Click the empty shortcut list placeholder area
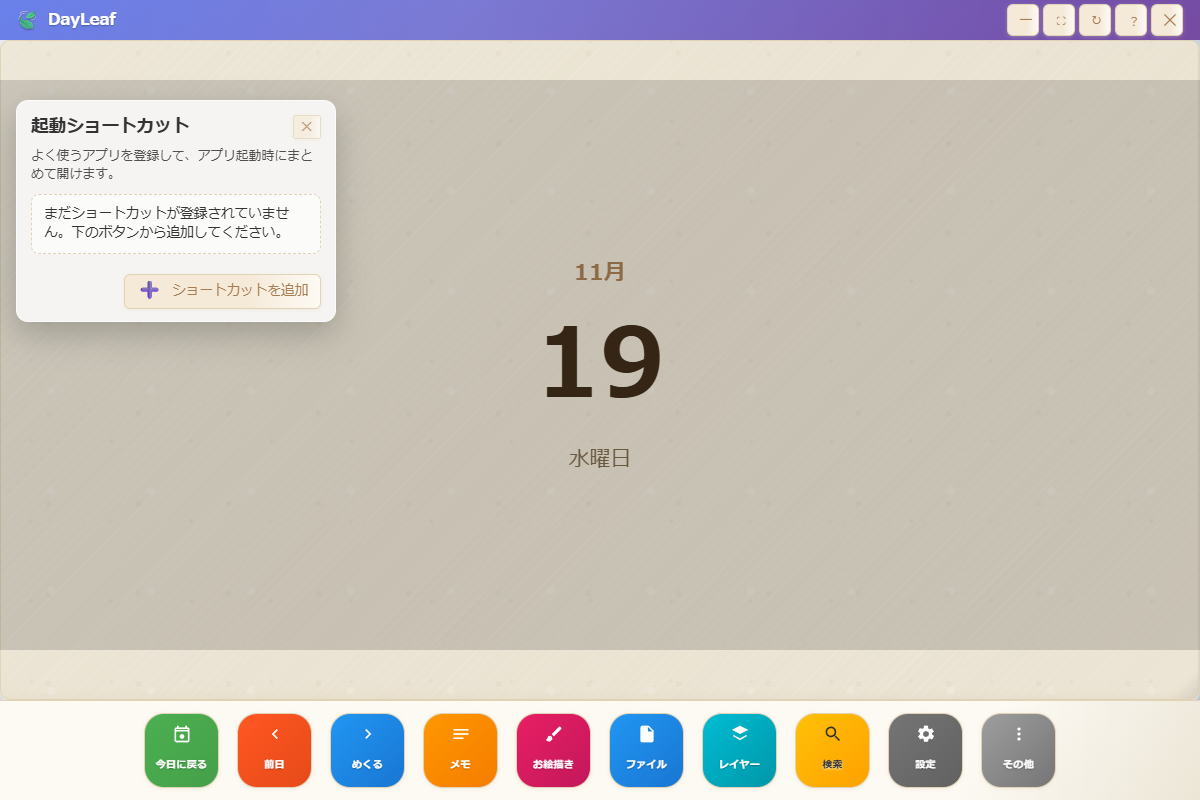This screenshot has width=1200, height=800. (175, 223)
